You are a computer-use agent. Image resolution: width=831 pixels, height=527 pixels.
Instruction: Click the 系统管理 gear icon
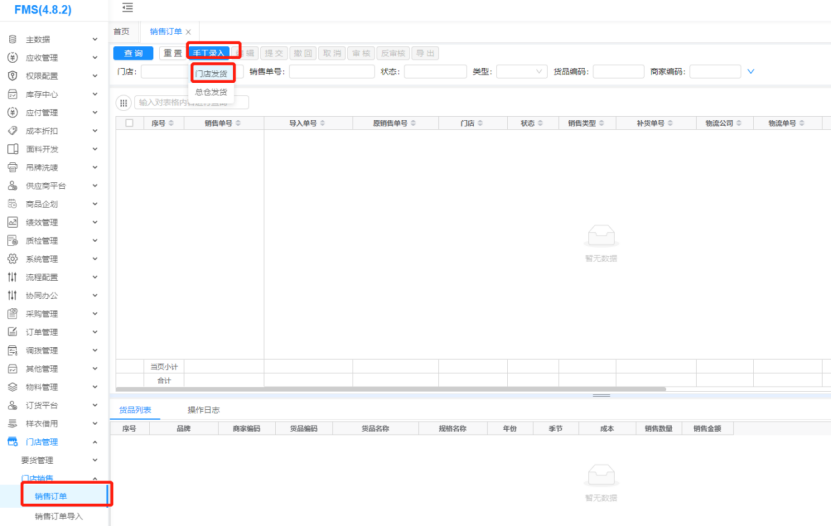tap(13, 259)
